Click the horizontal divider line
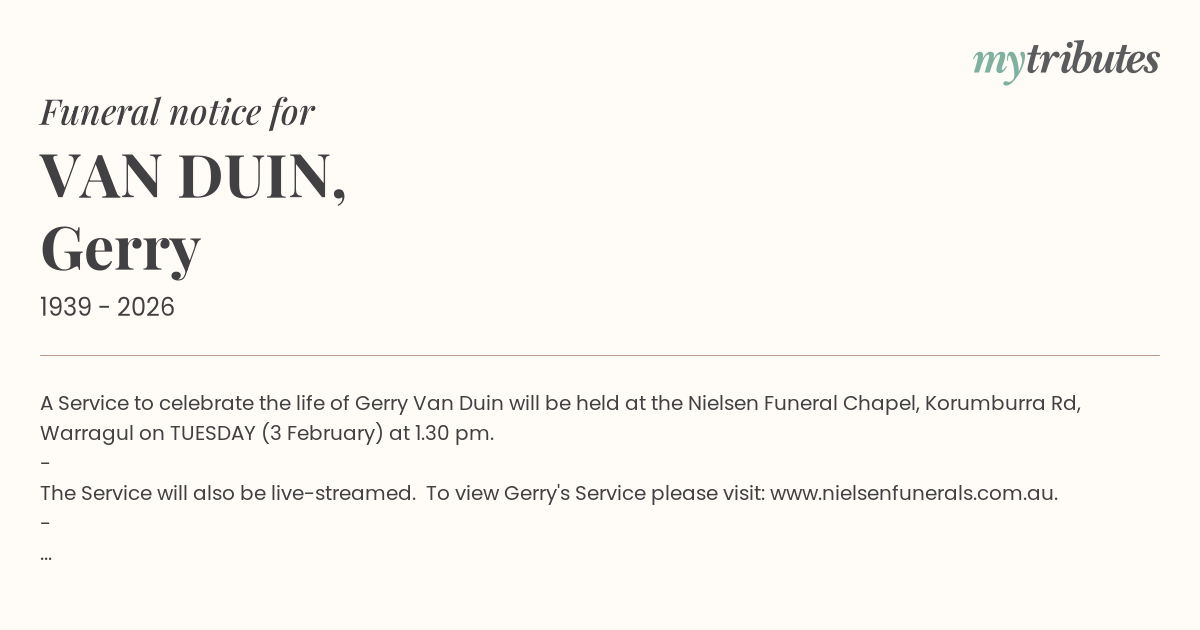 coord(600,355)
